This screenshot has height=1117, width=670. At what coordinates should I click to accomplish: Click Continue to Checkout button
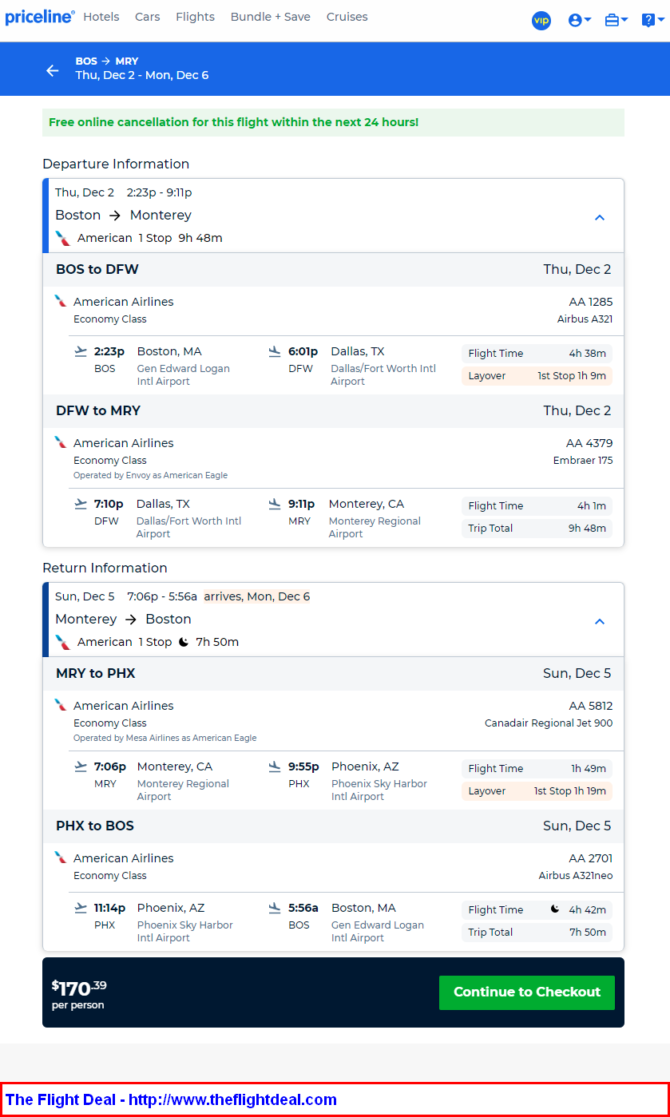[527, 992]
